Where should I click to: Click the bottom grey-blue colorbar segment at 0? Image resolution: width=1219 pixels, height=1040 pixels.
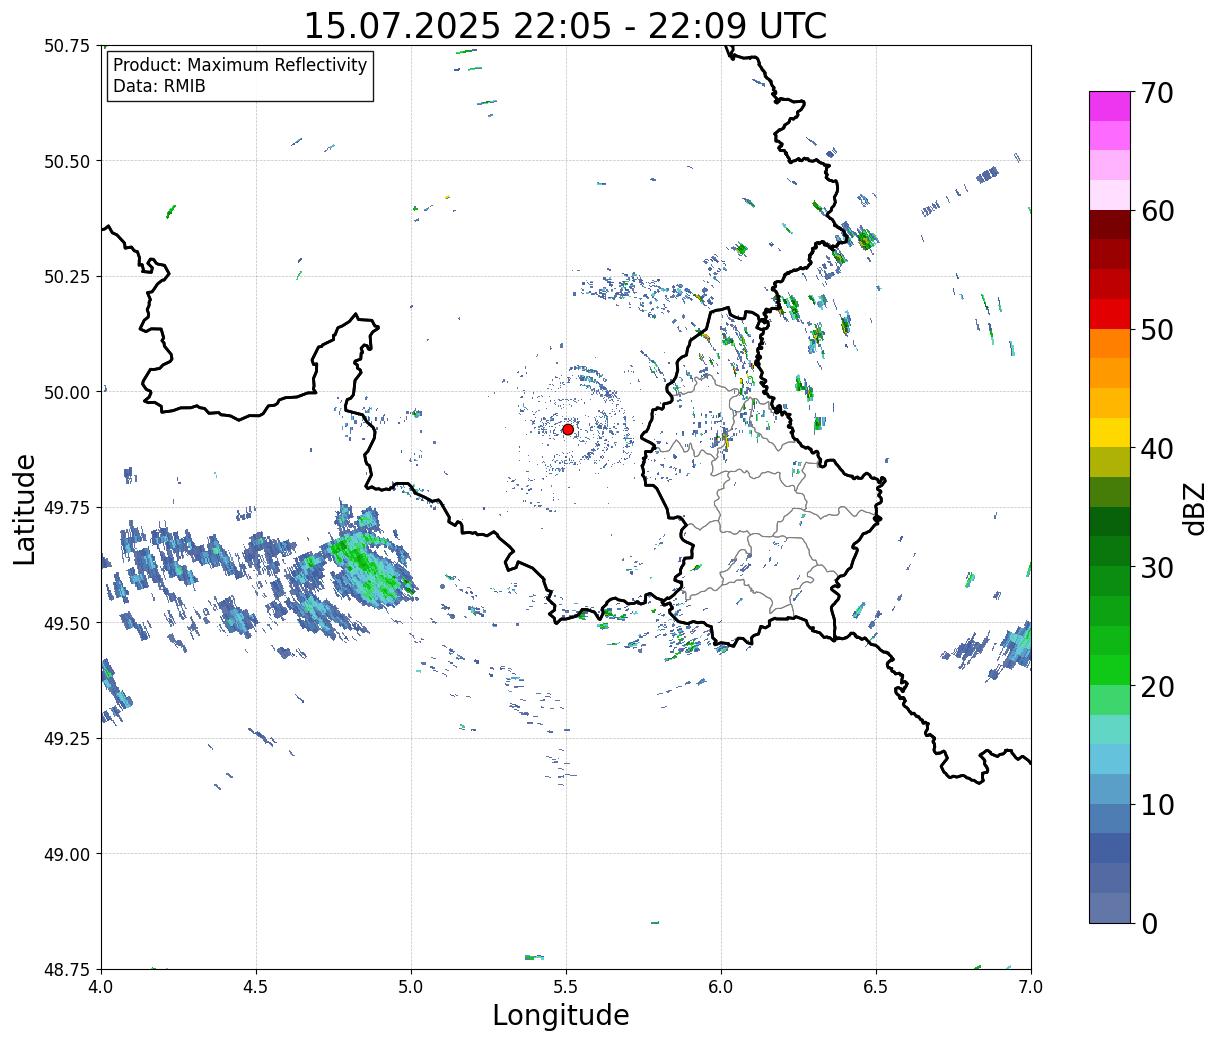(1110, 907)
